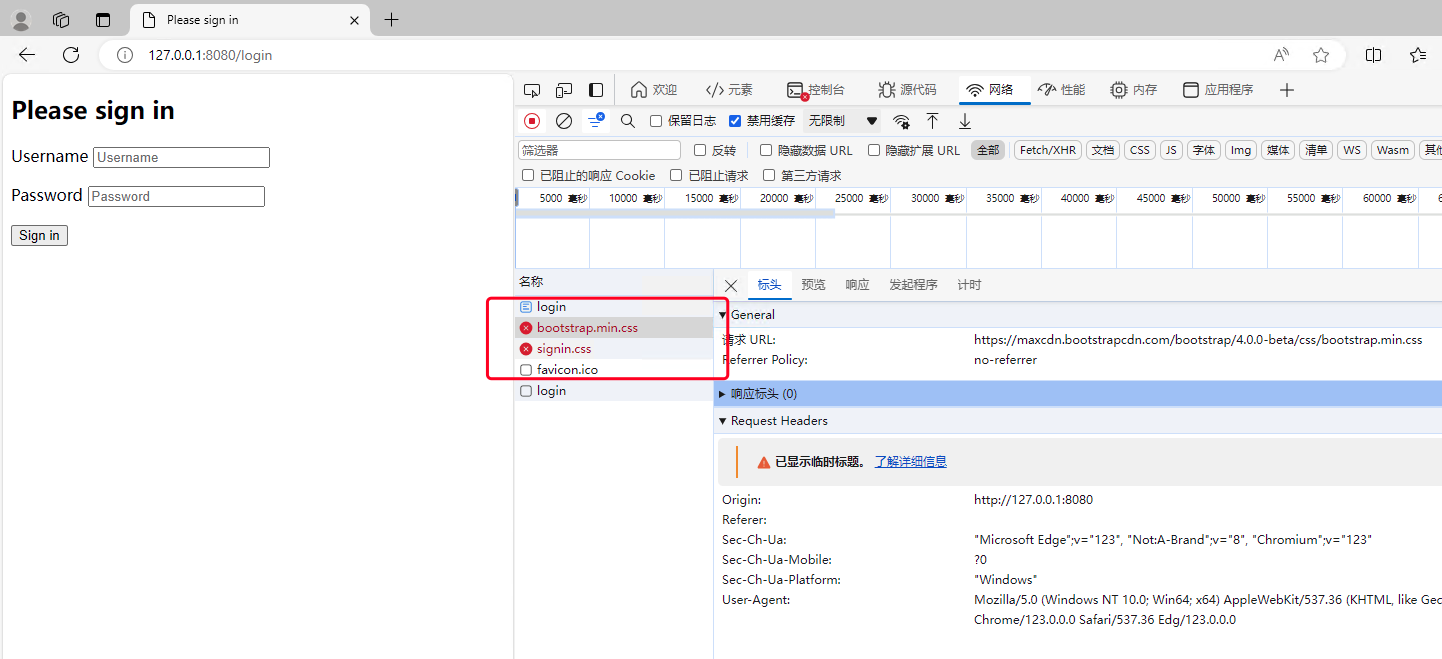Stop recording network log

click(x=531, y=120)
